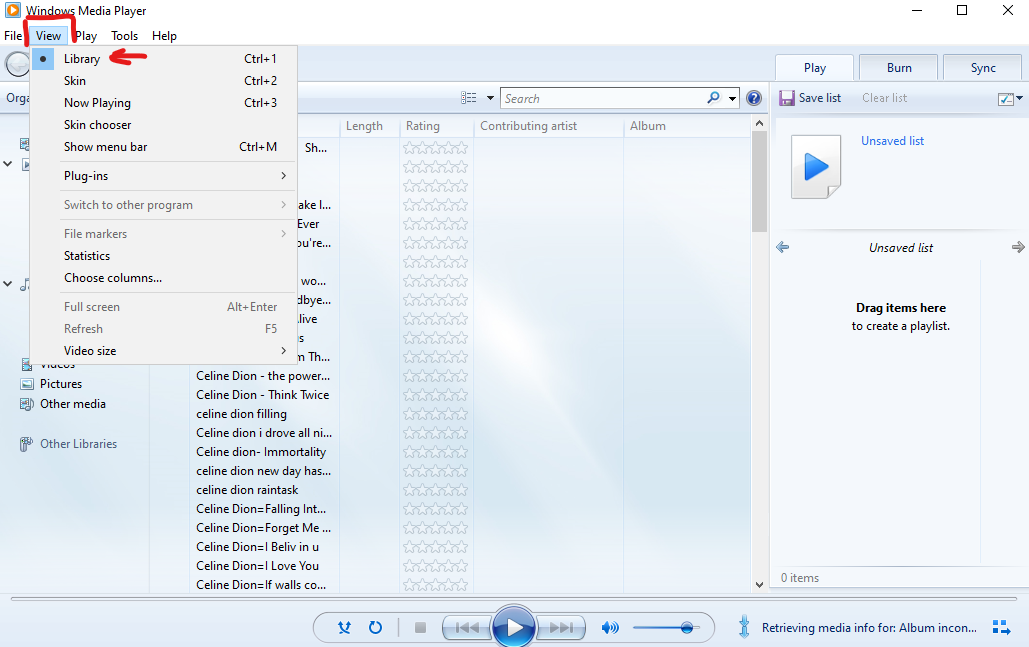Click inside the Search field
Image resolution: width=1029 pixels, height=647 pixels.
pos(604,98)
